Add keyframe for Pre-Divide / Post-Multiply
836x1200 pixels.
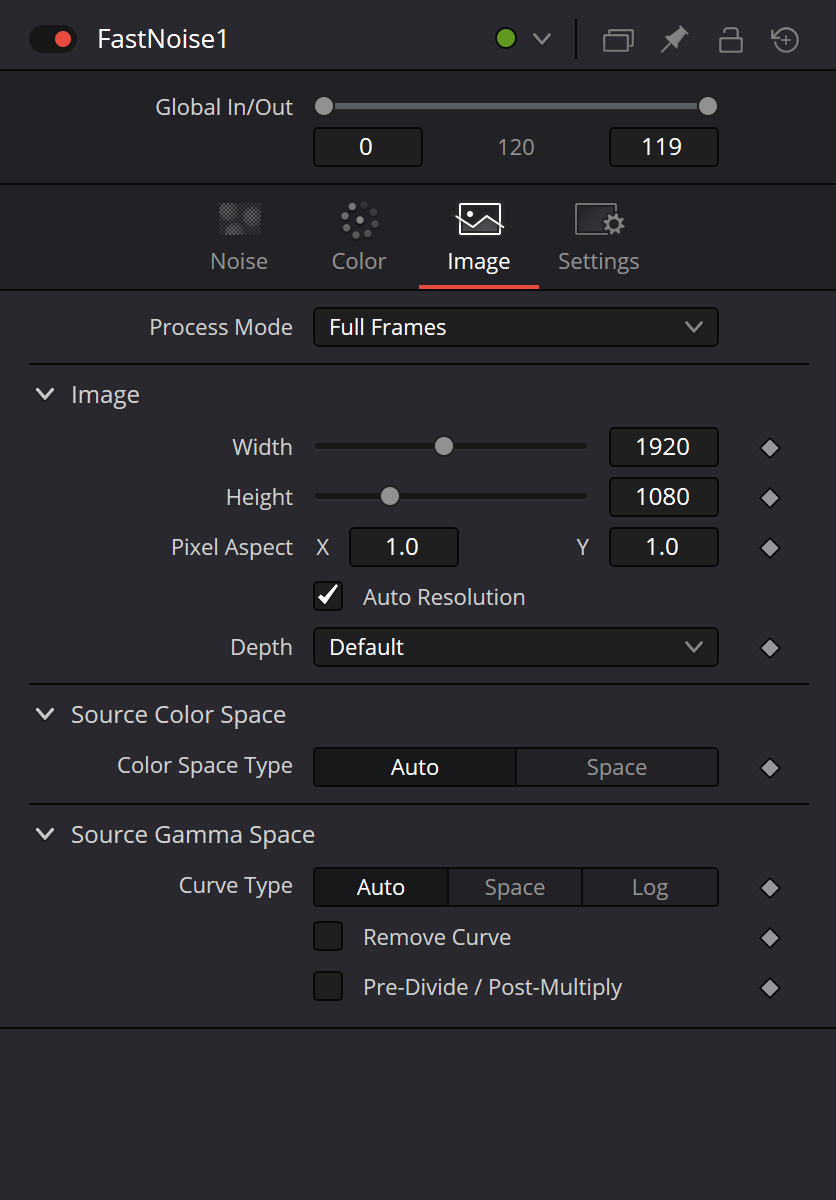[x=769, y=988]
